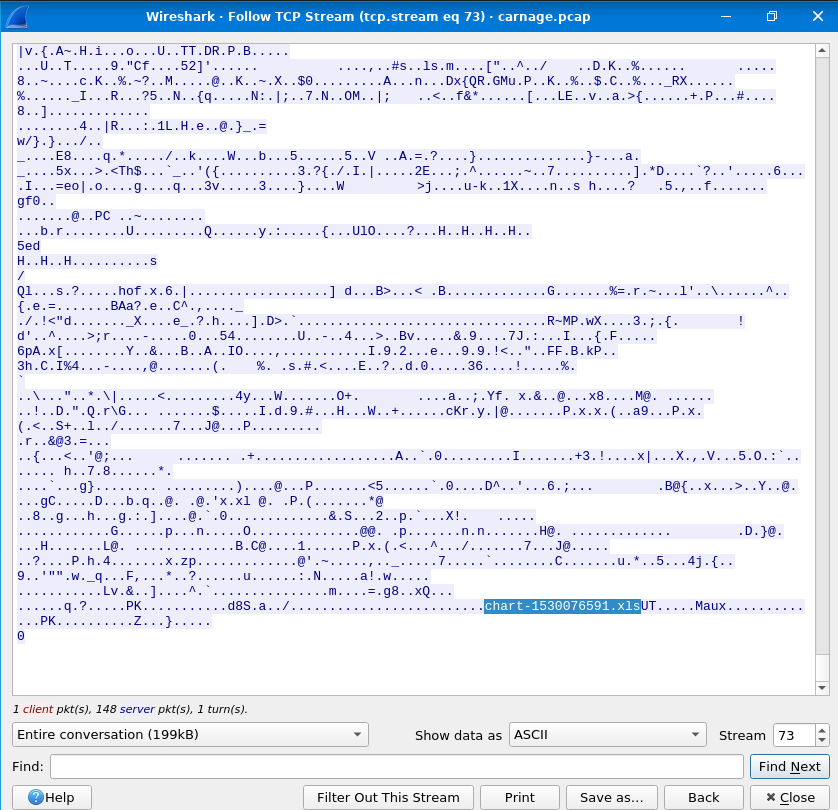Click the Help button

(x=52, y=797)
